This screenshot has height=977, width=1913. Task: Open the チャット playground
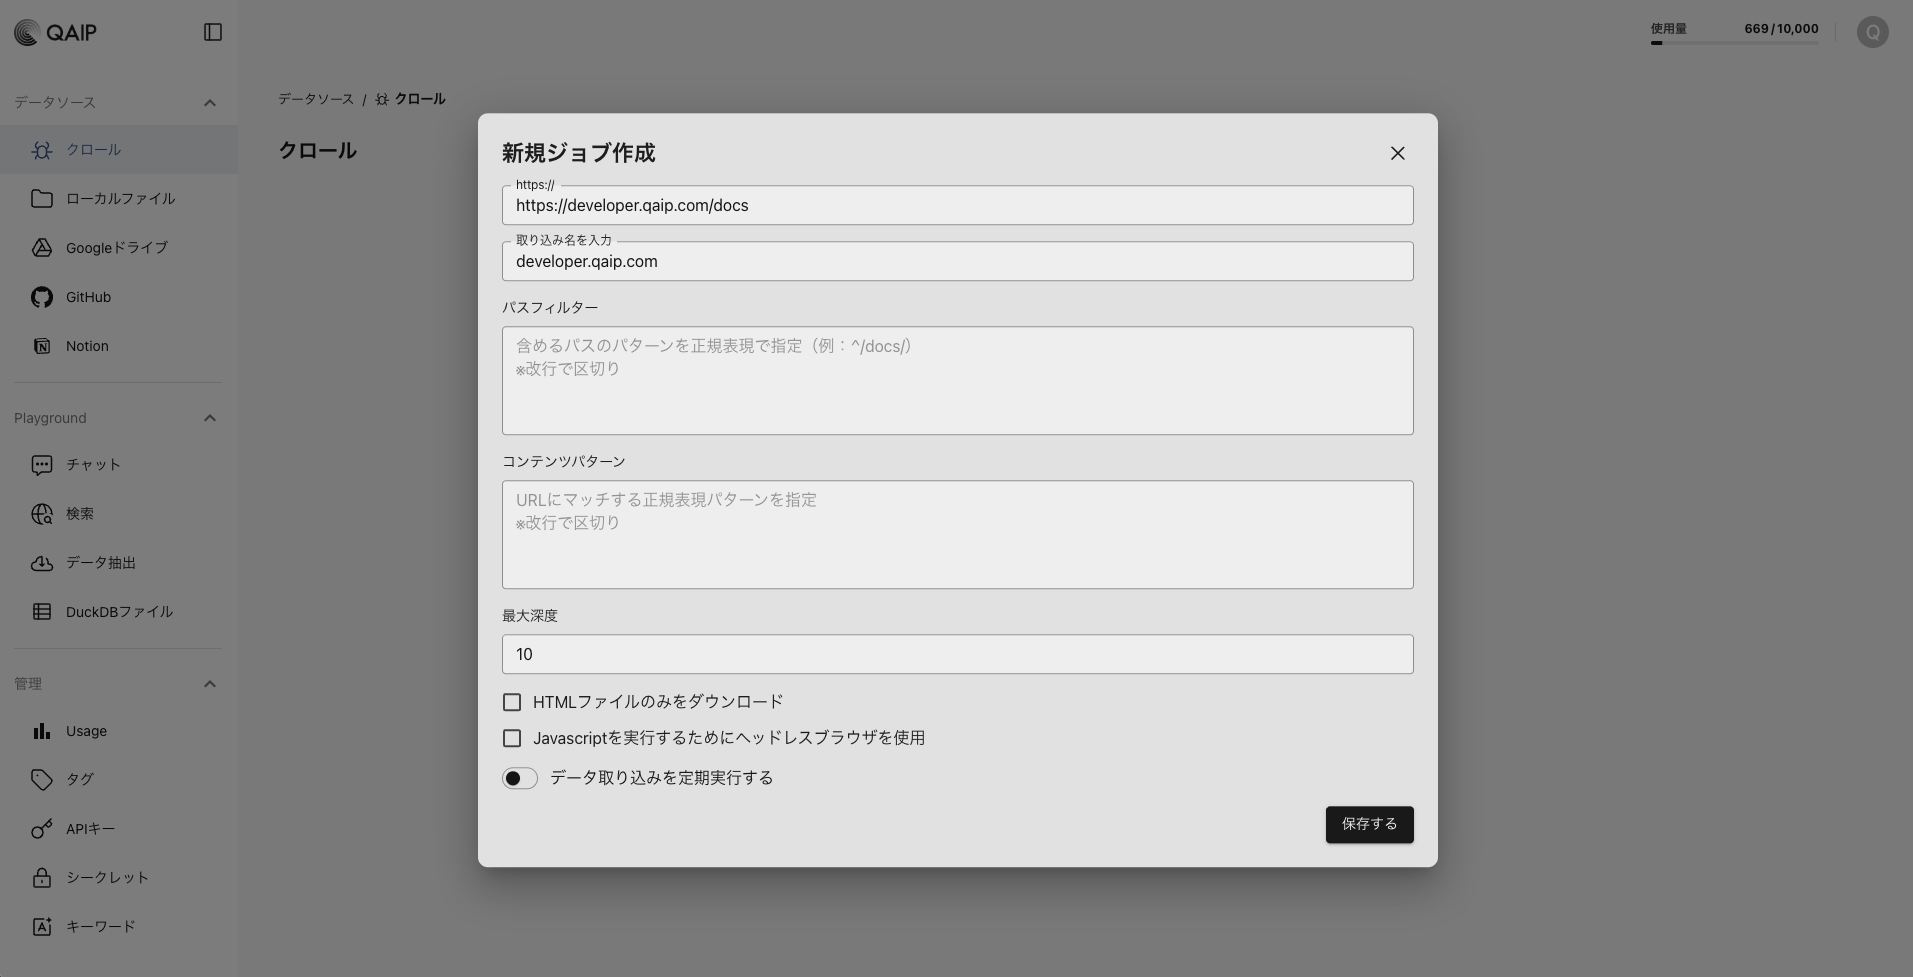(92, 464)
